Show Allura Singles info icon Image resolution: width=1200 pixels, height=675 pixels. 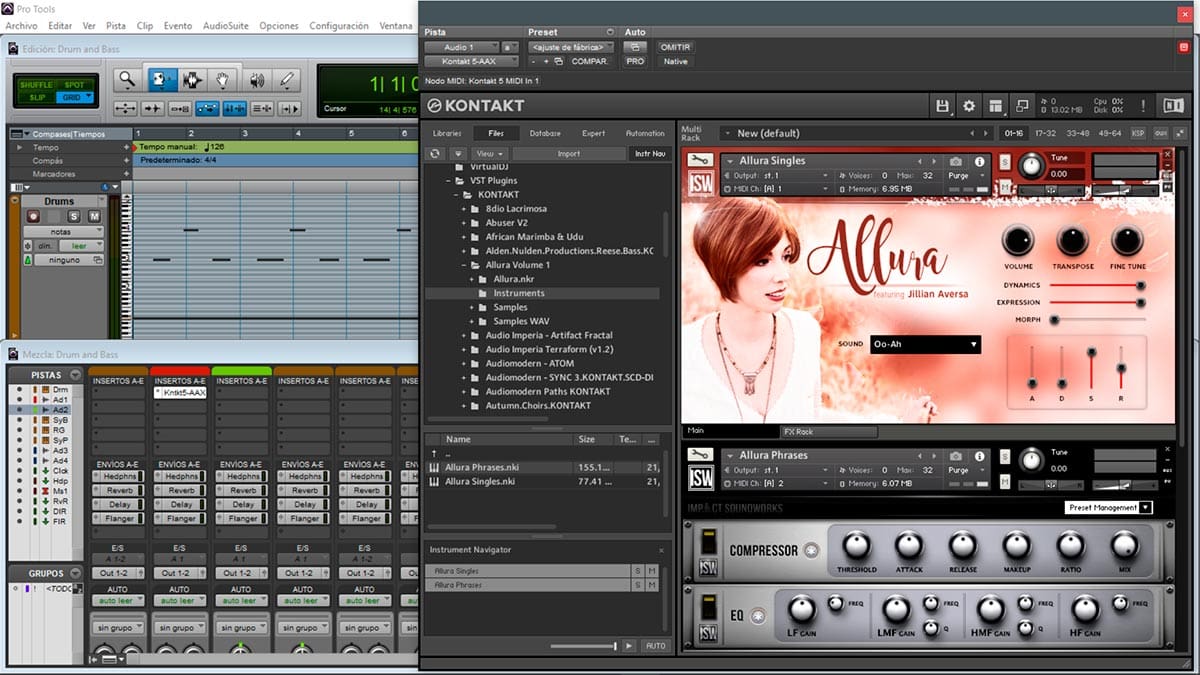[x=979, y=161]
